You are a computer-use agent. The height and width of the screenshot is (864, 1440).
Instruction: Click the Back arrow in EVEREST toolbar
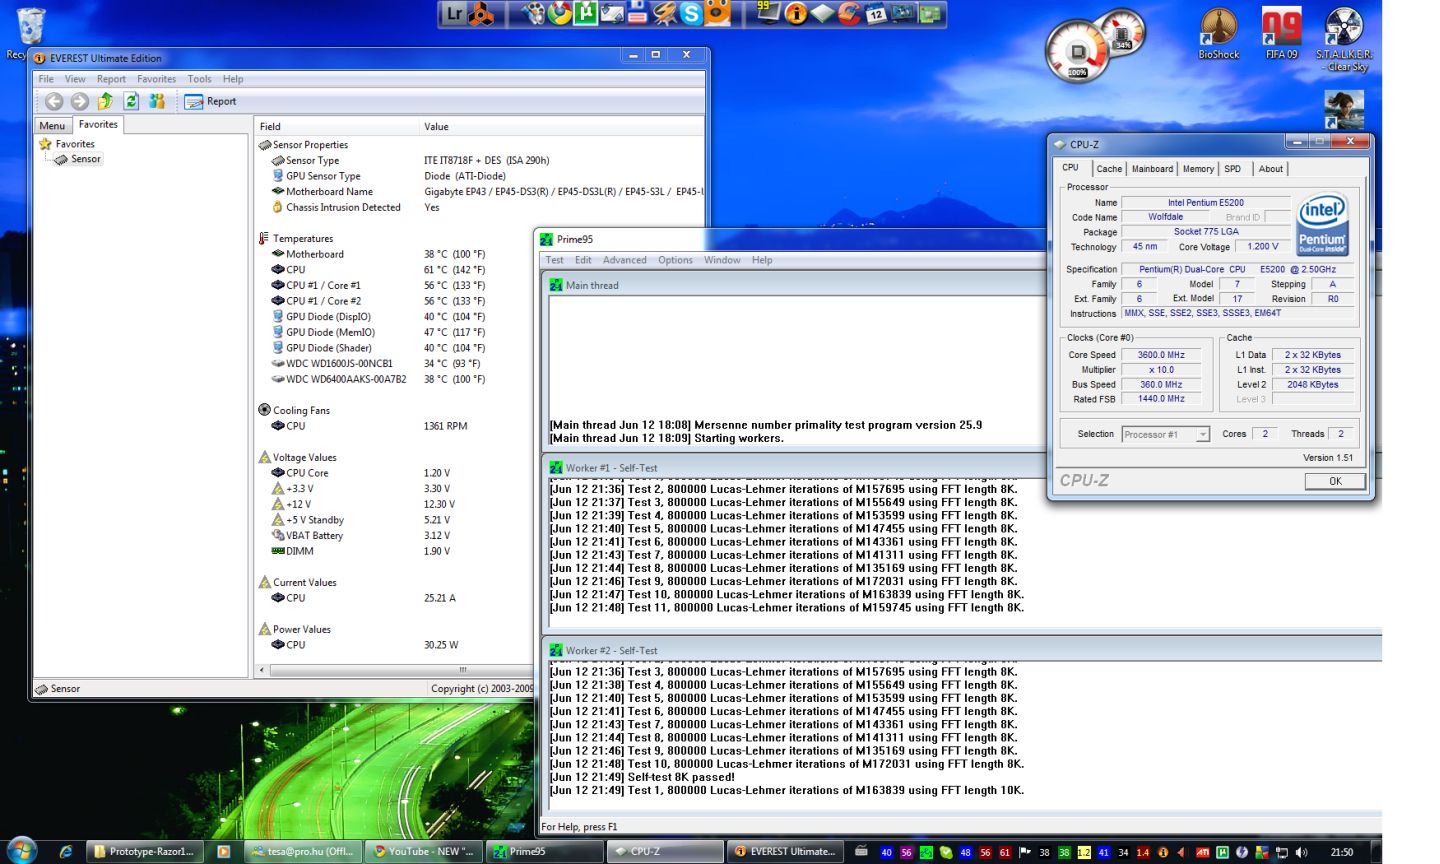pyautogui.click(x=54, y=101)
